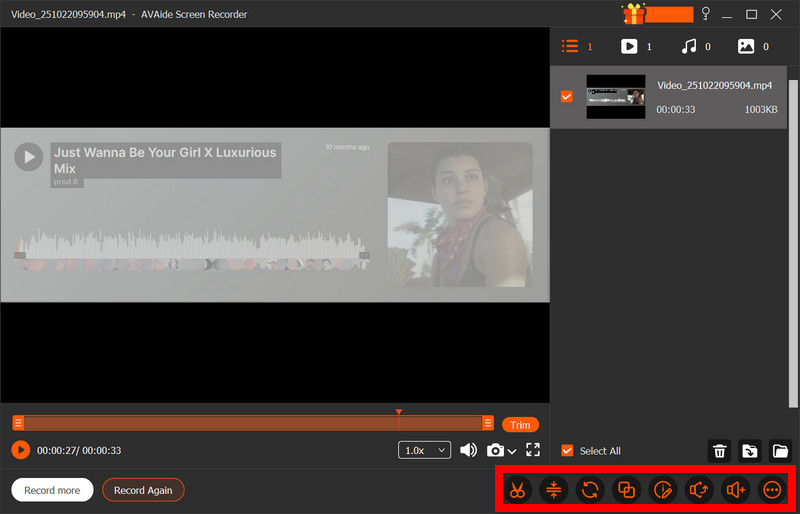Take a snapshot with the camera icon

point(495,450)
